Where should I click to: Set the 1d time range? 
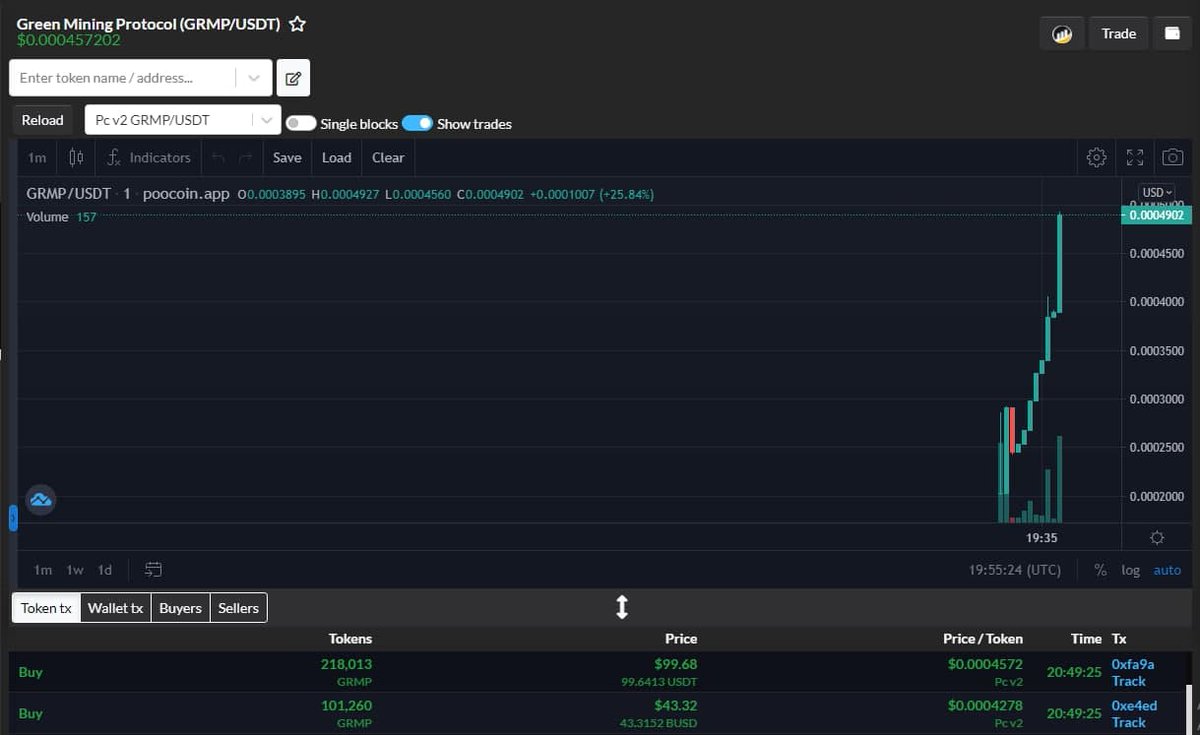(x=105, y=570)
